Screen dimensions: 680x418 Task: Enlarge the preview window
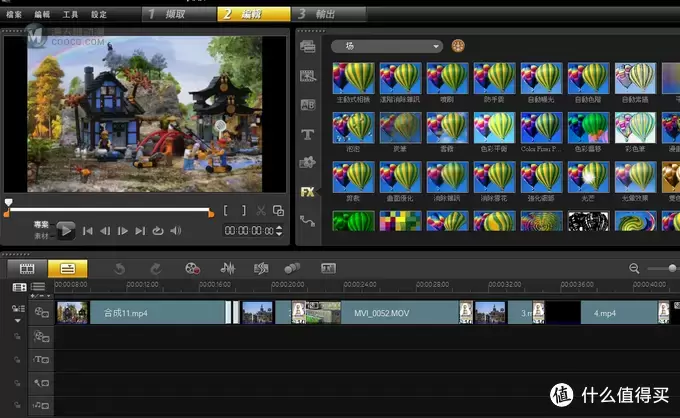pos(278,211)
